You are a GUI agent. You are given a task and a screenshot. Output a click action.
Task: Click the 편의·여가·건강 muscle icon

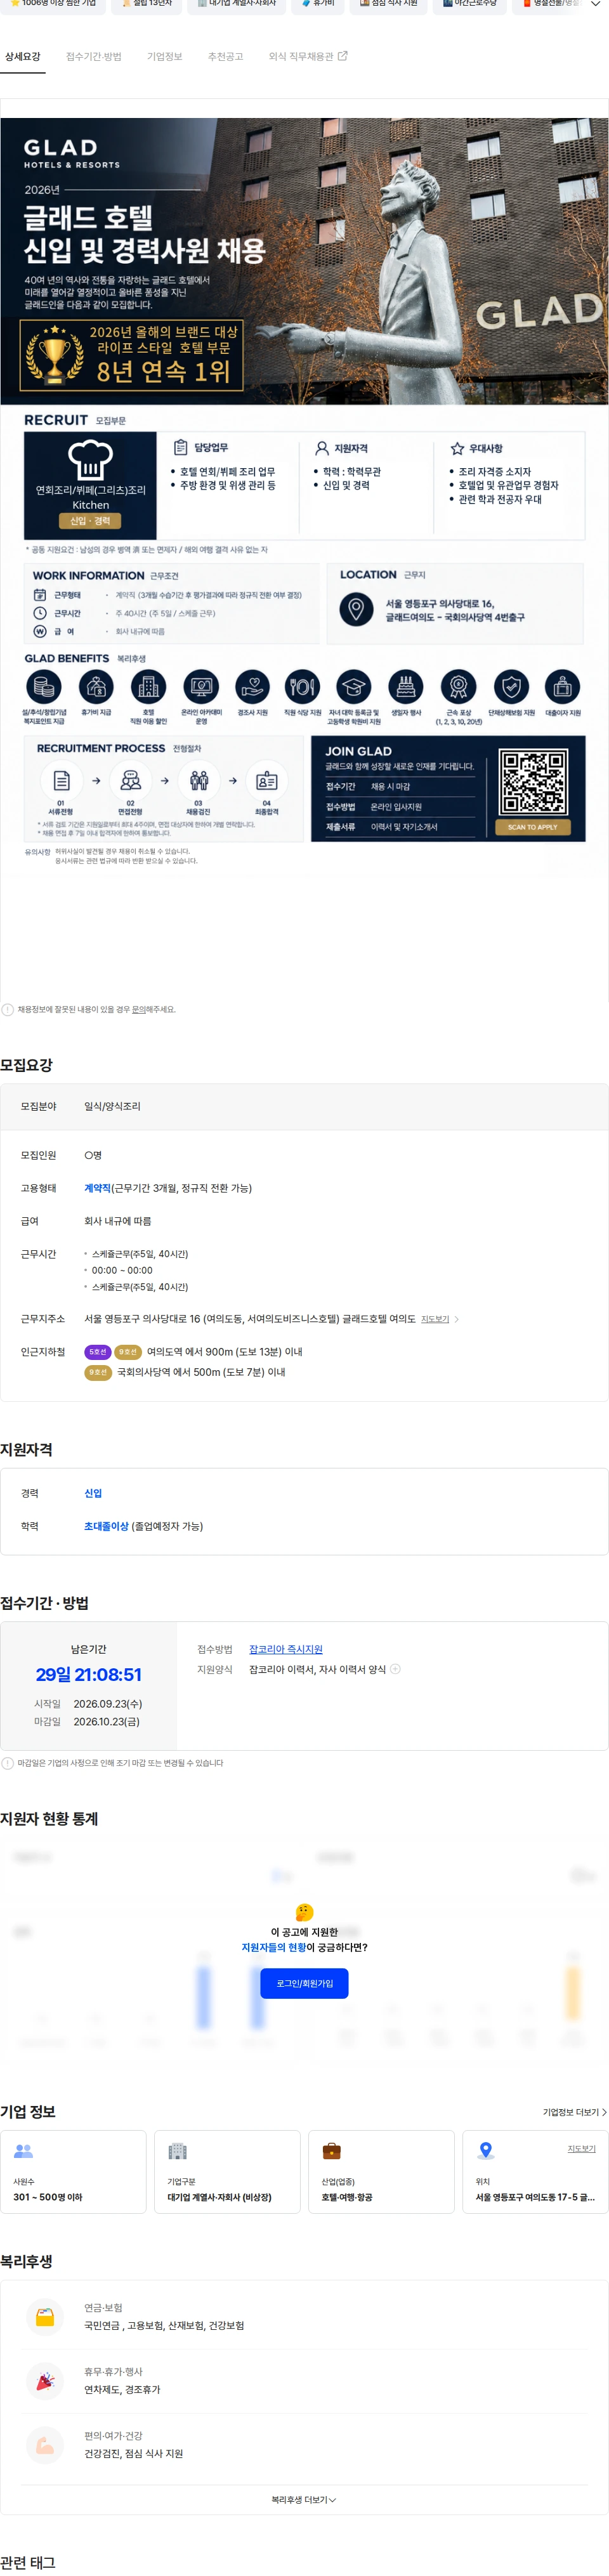(x=45, y=2444)
